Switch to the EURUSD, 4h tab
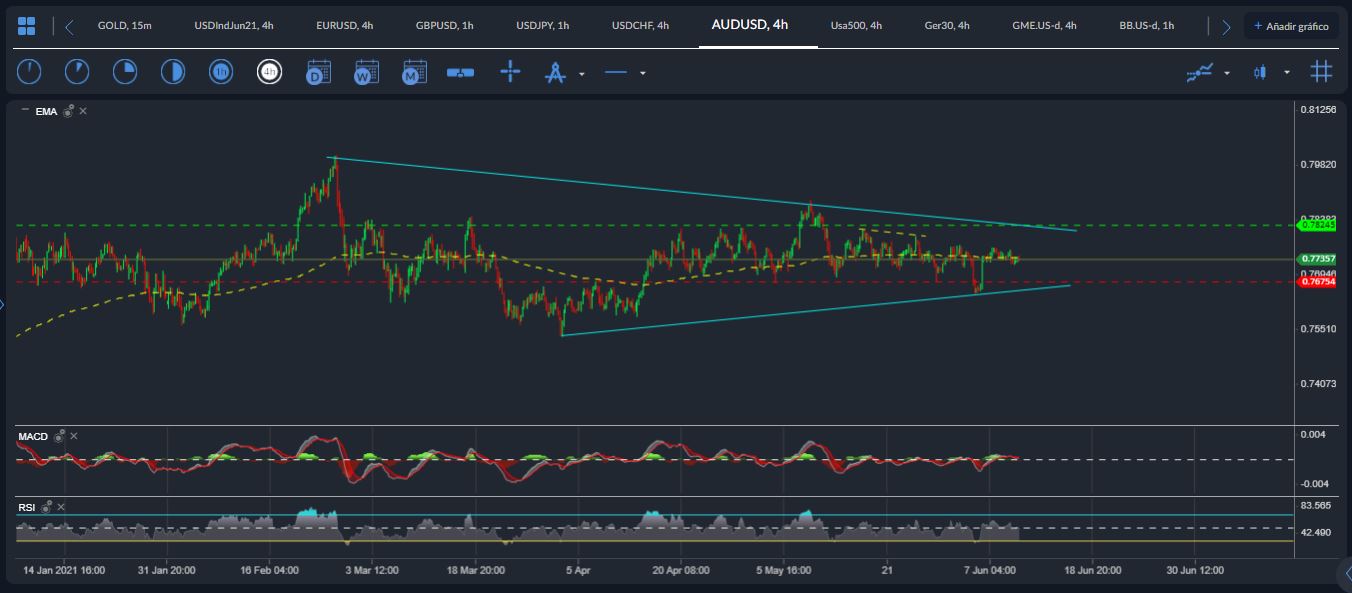 [x=345, y=26]
